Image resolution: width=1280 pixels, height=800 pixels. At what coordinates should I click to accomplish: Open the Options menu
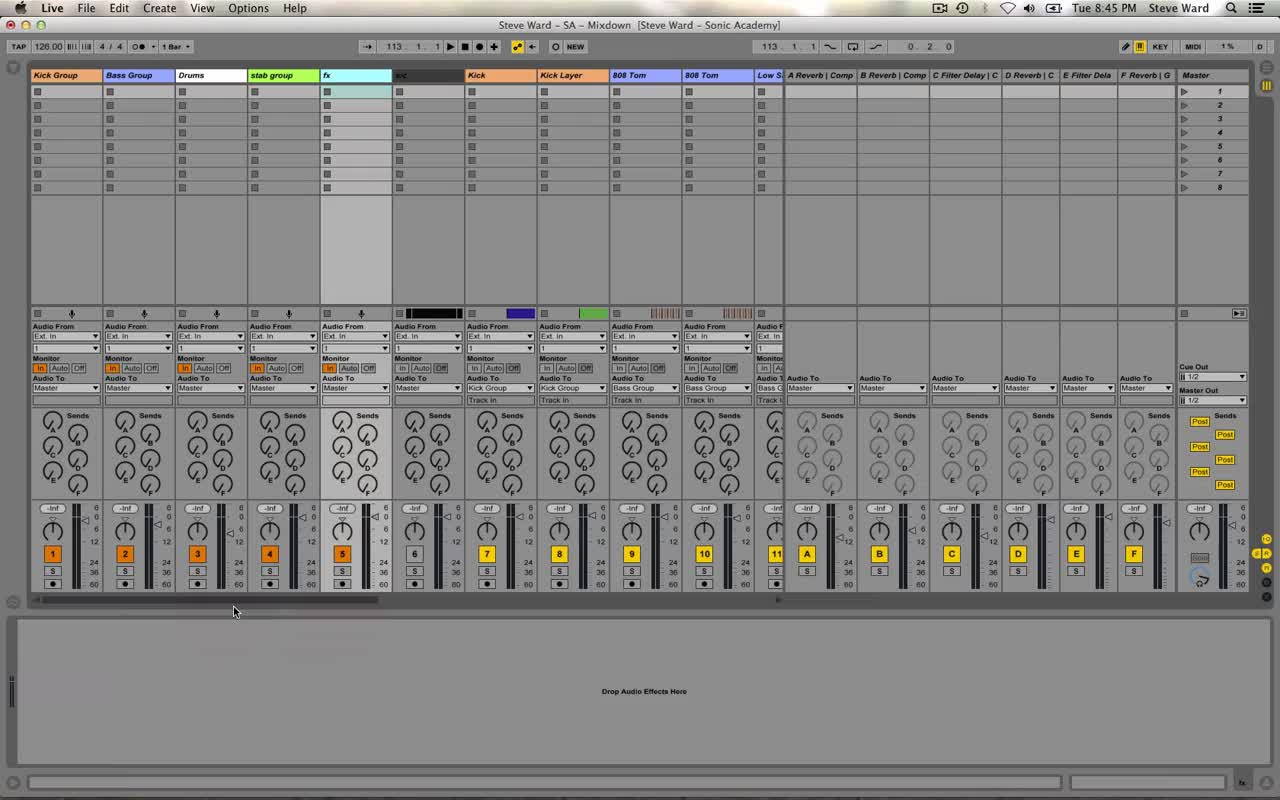point(248,8)
